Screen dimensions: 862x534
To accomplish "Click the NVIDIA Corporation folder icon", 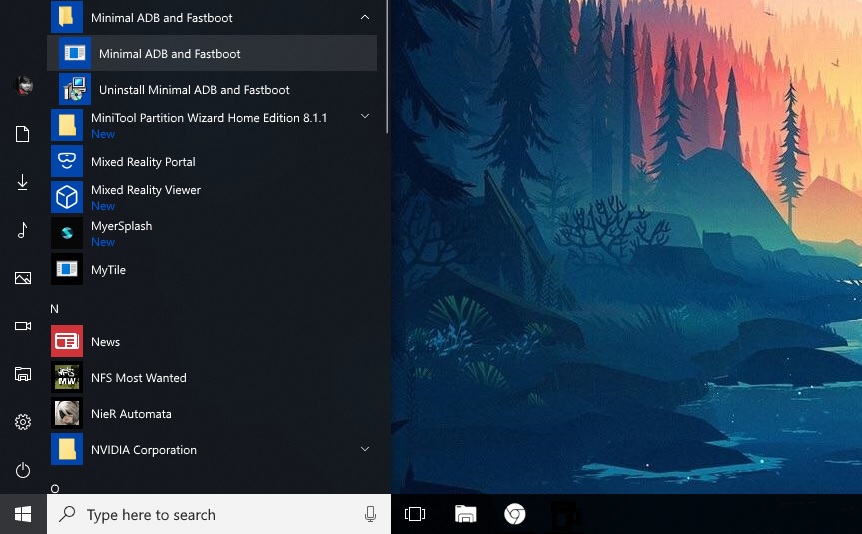I will (x=67, y=449).
